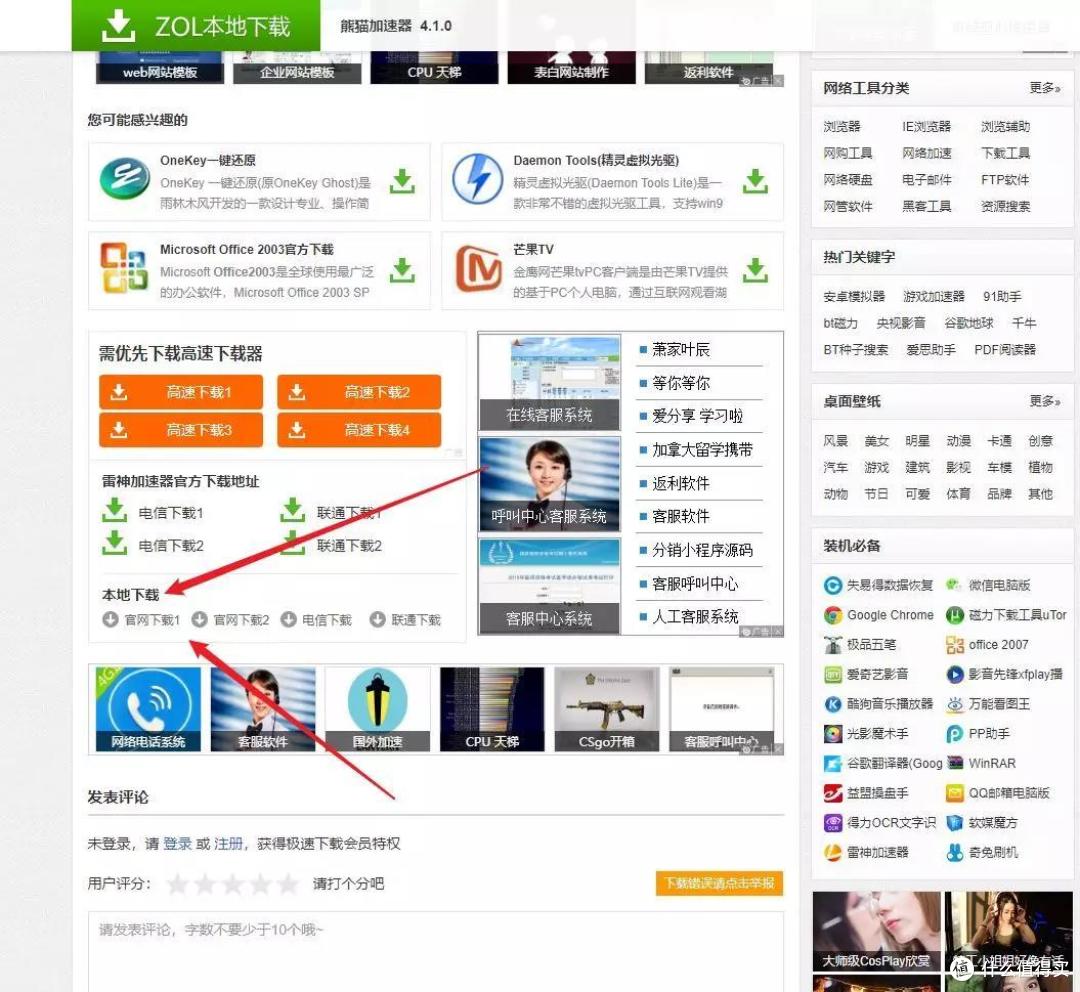Click the ZOL本地下载 green download button
This screenshot has height=992, width=1080.
point(196,25)
